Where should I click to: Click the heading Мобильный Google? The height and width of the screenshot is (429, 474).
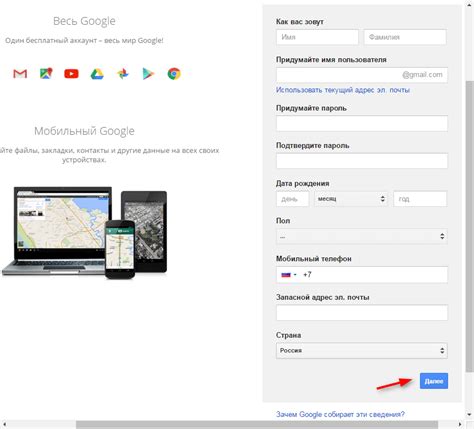click(x=84, y=131)
